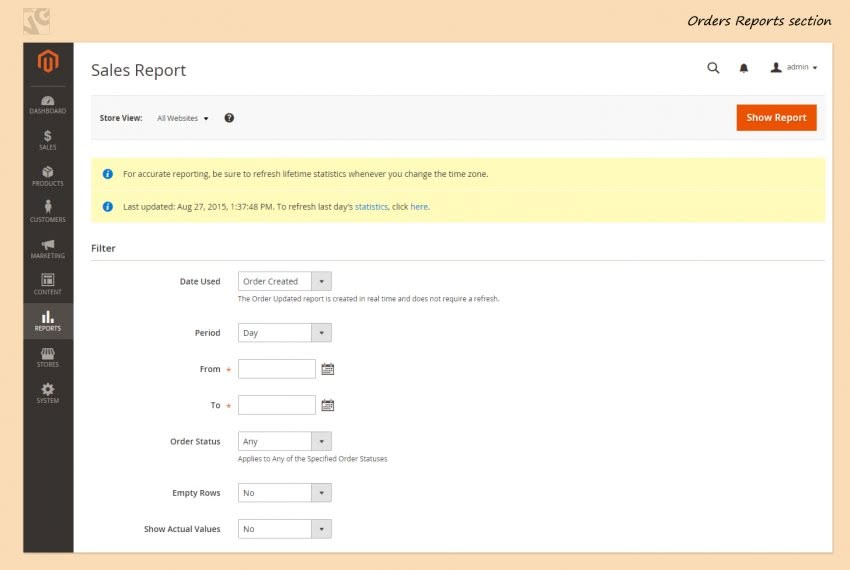
Task: Open the Order Status dropdown
Action: click(285, 441)
